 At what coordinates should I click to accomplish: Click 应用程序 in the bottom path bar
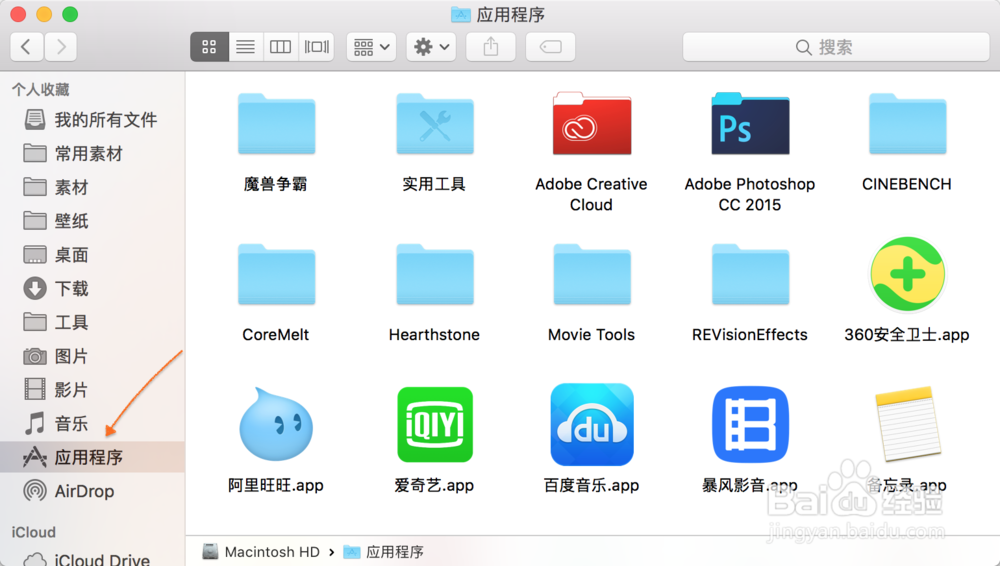pyautogui.click(x=383, y=552)
